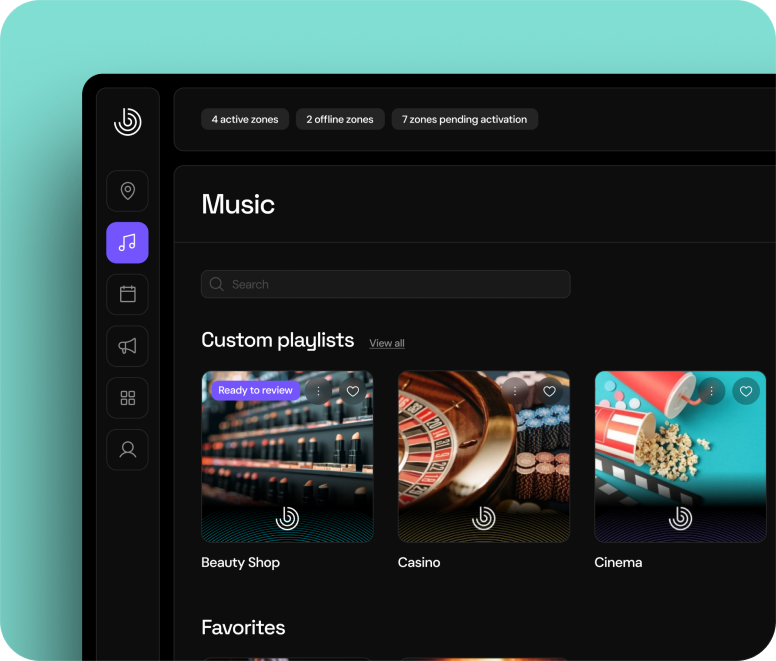This screenshot has height=661, width=776.
Task: Click View all link for Custom playlists
Action: pos(387,343)
